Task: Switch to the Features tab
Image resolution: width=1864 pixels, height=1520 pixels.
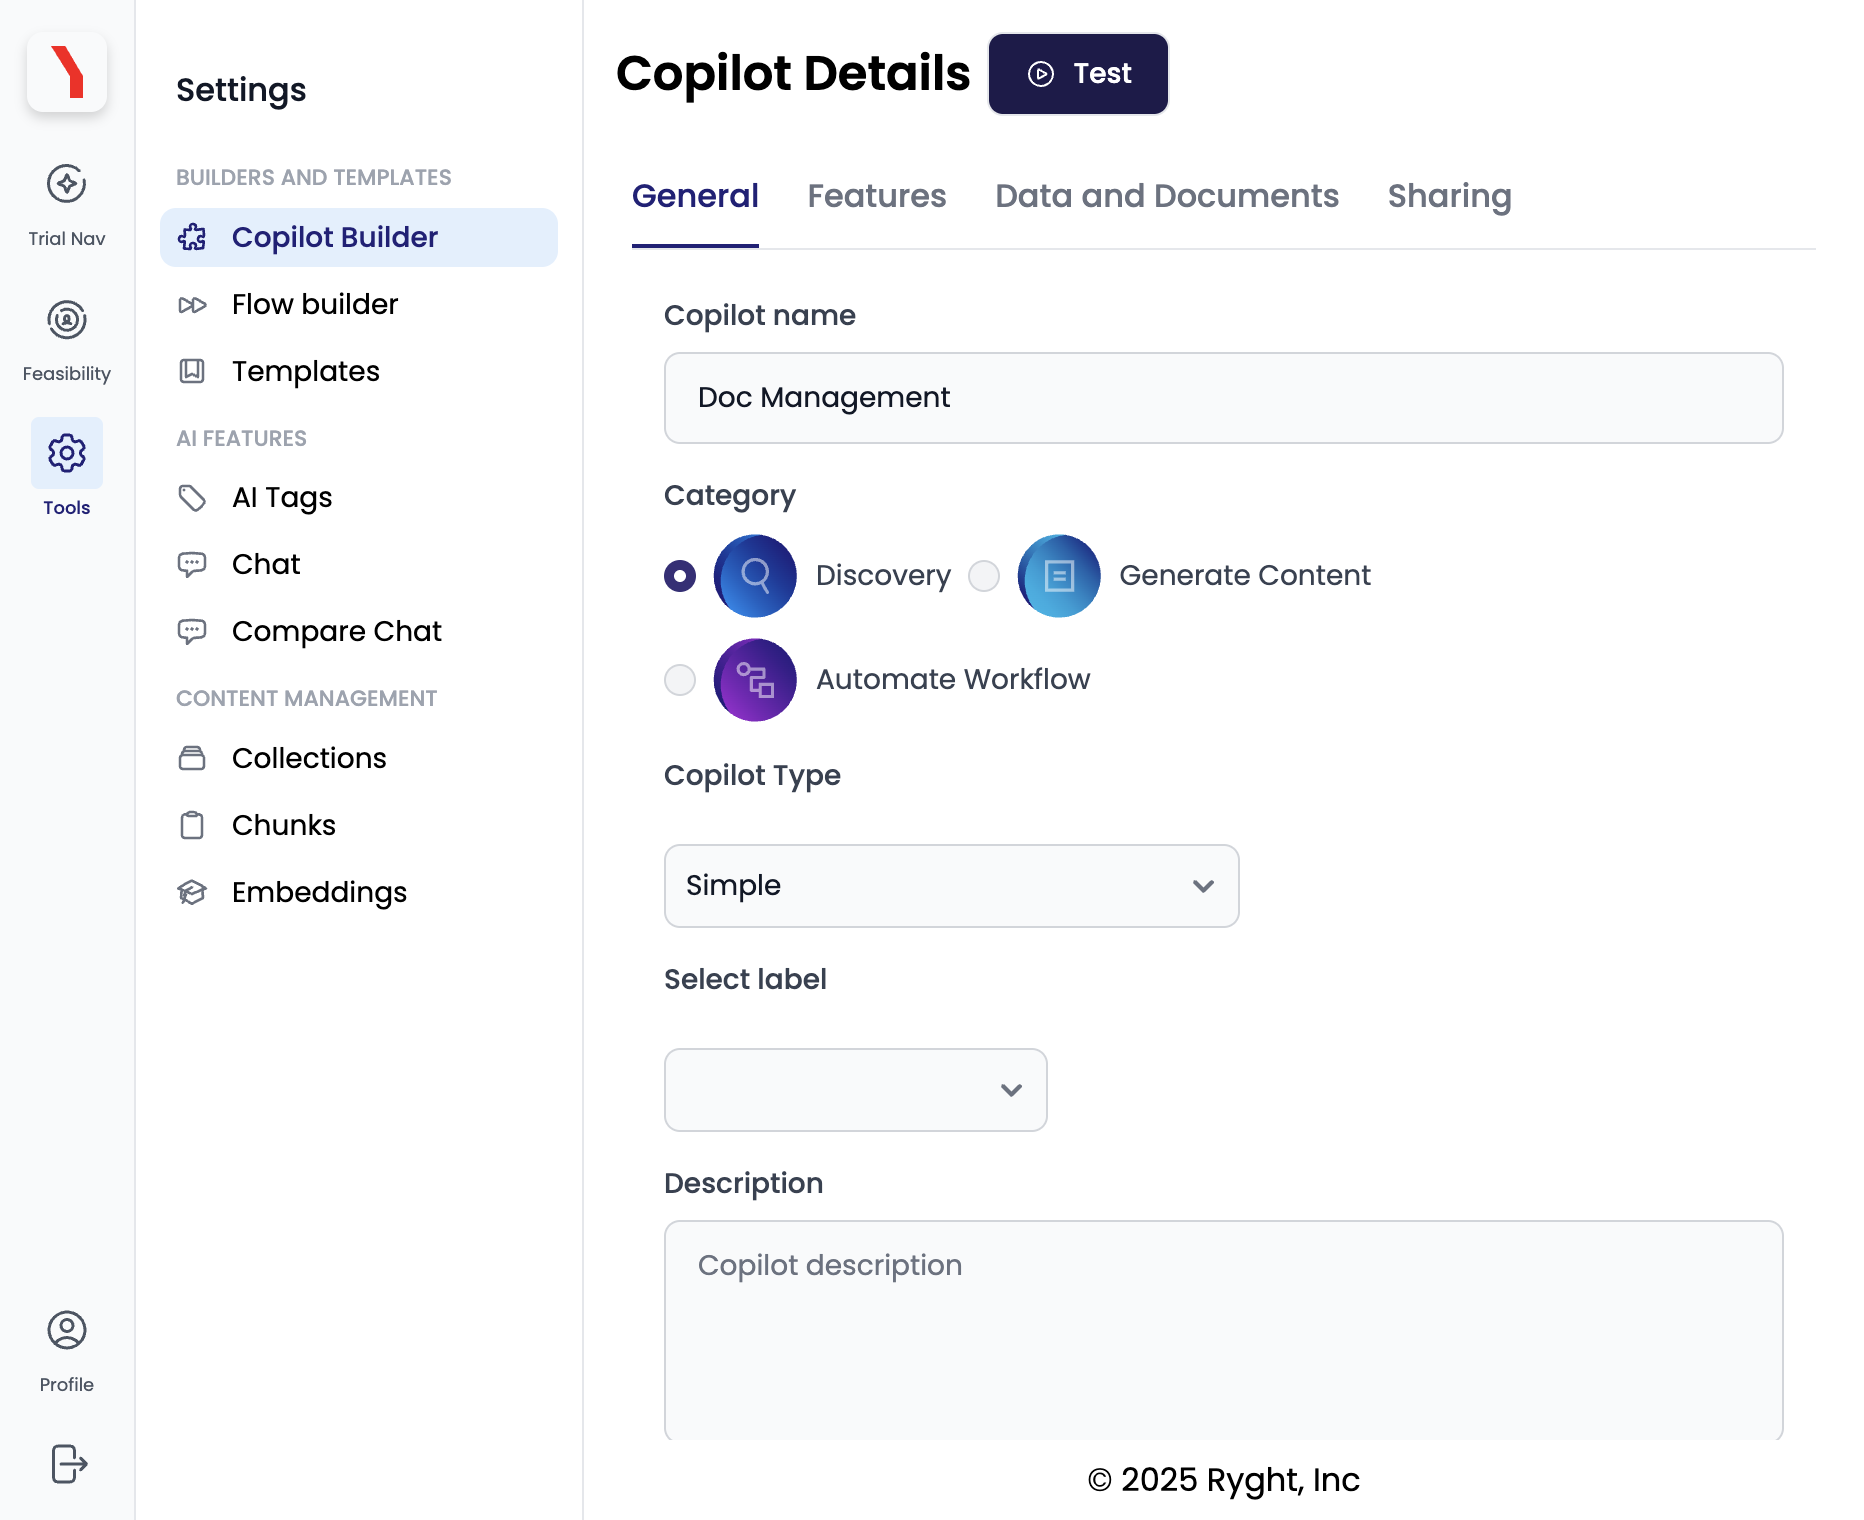Action: [877, 196]
